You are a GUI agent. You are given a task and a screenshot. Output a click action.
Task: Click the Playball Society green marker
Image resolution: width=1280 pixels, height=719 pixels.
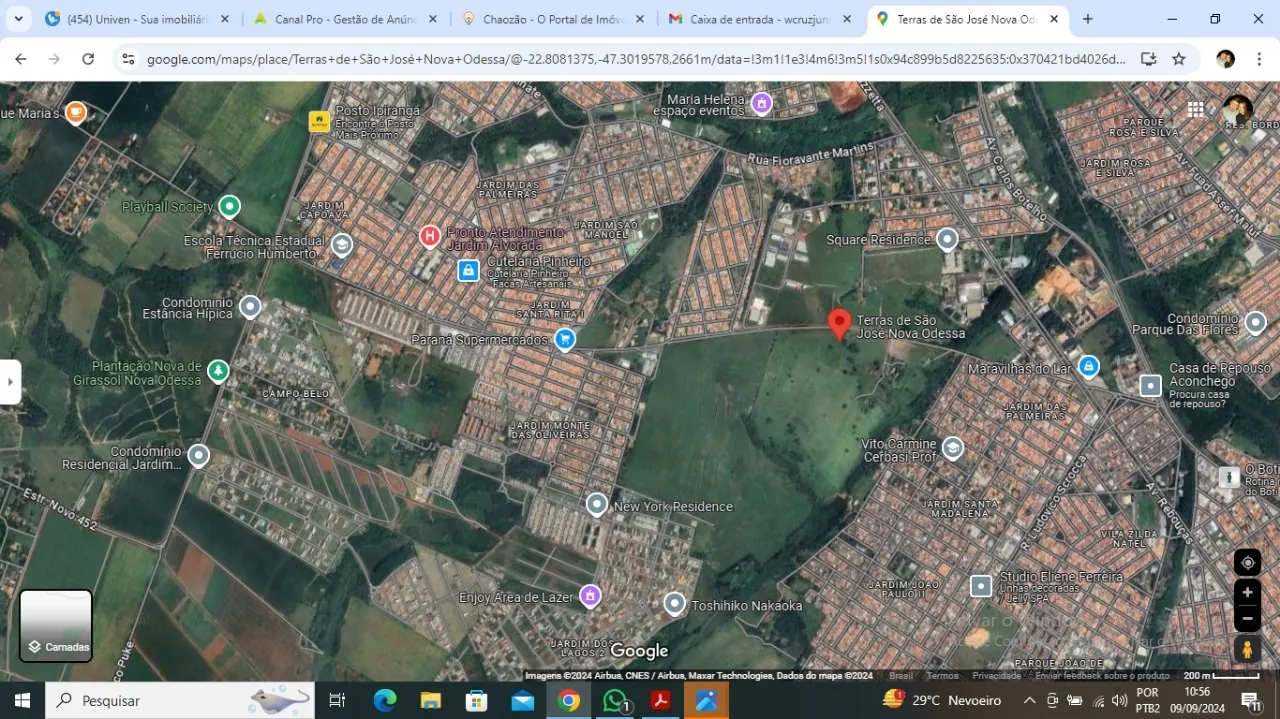229,207
